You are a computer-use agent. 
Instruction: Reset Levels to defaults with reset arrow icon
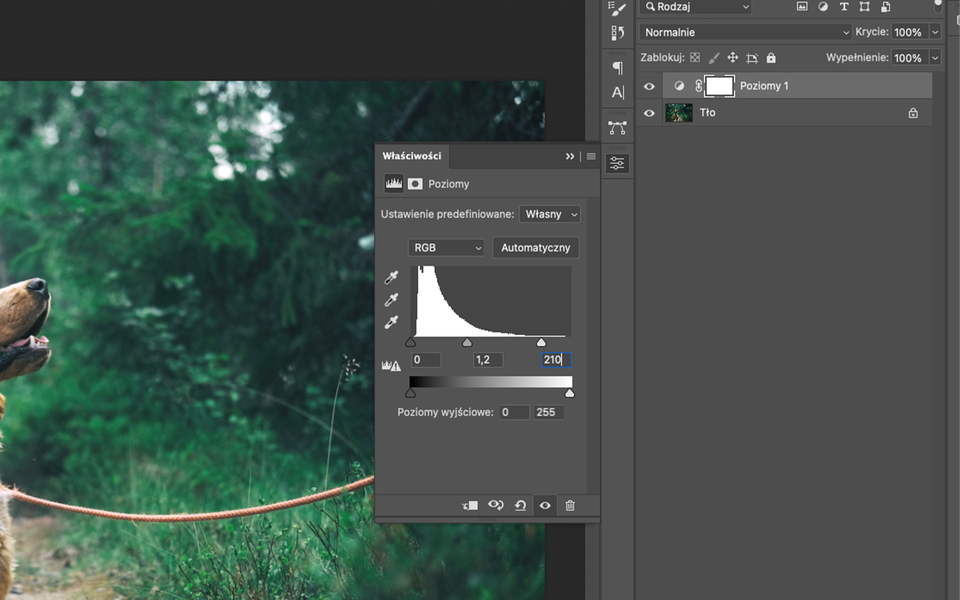pos(520,505)
